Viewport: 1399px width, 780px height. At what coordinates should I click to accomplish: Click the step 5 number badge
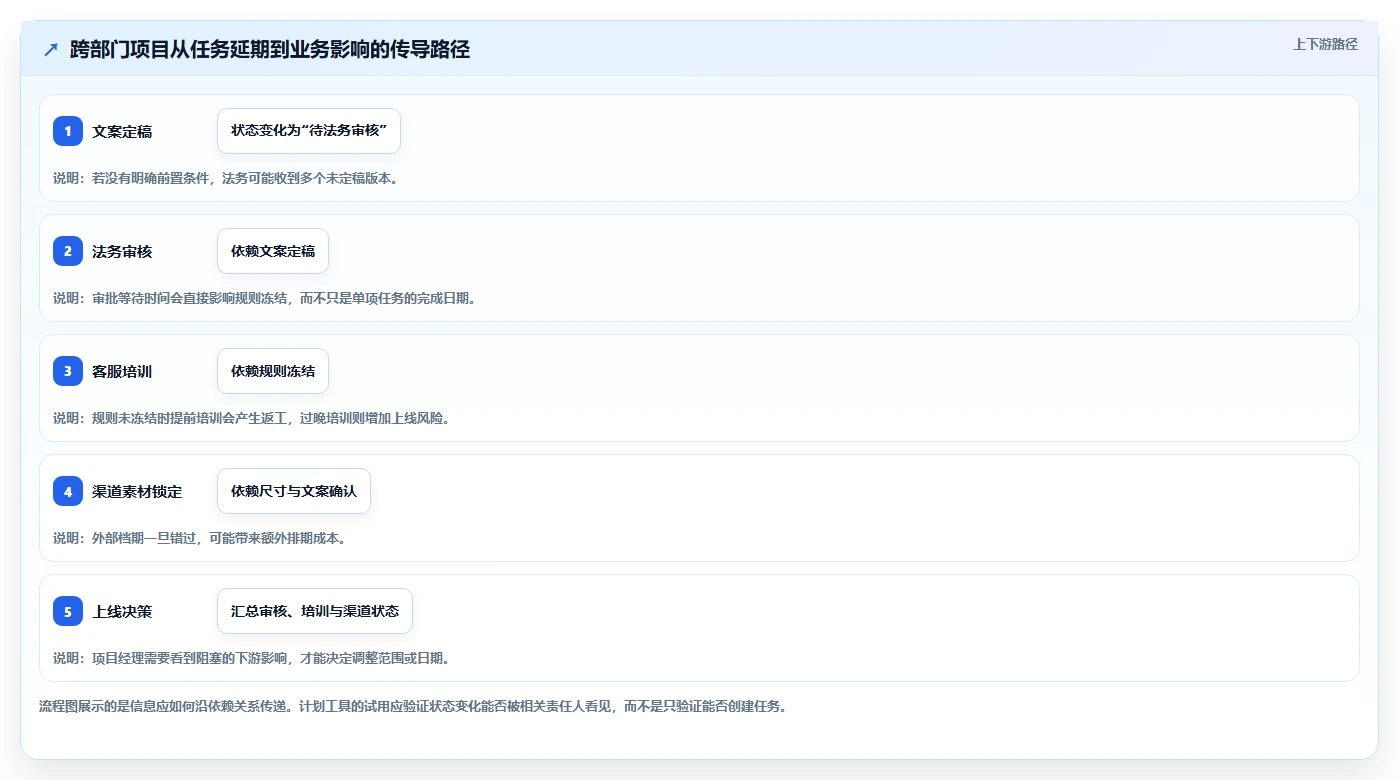click(68, 611)
